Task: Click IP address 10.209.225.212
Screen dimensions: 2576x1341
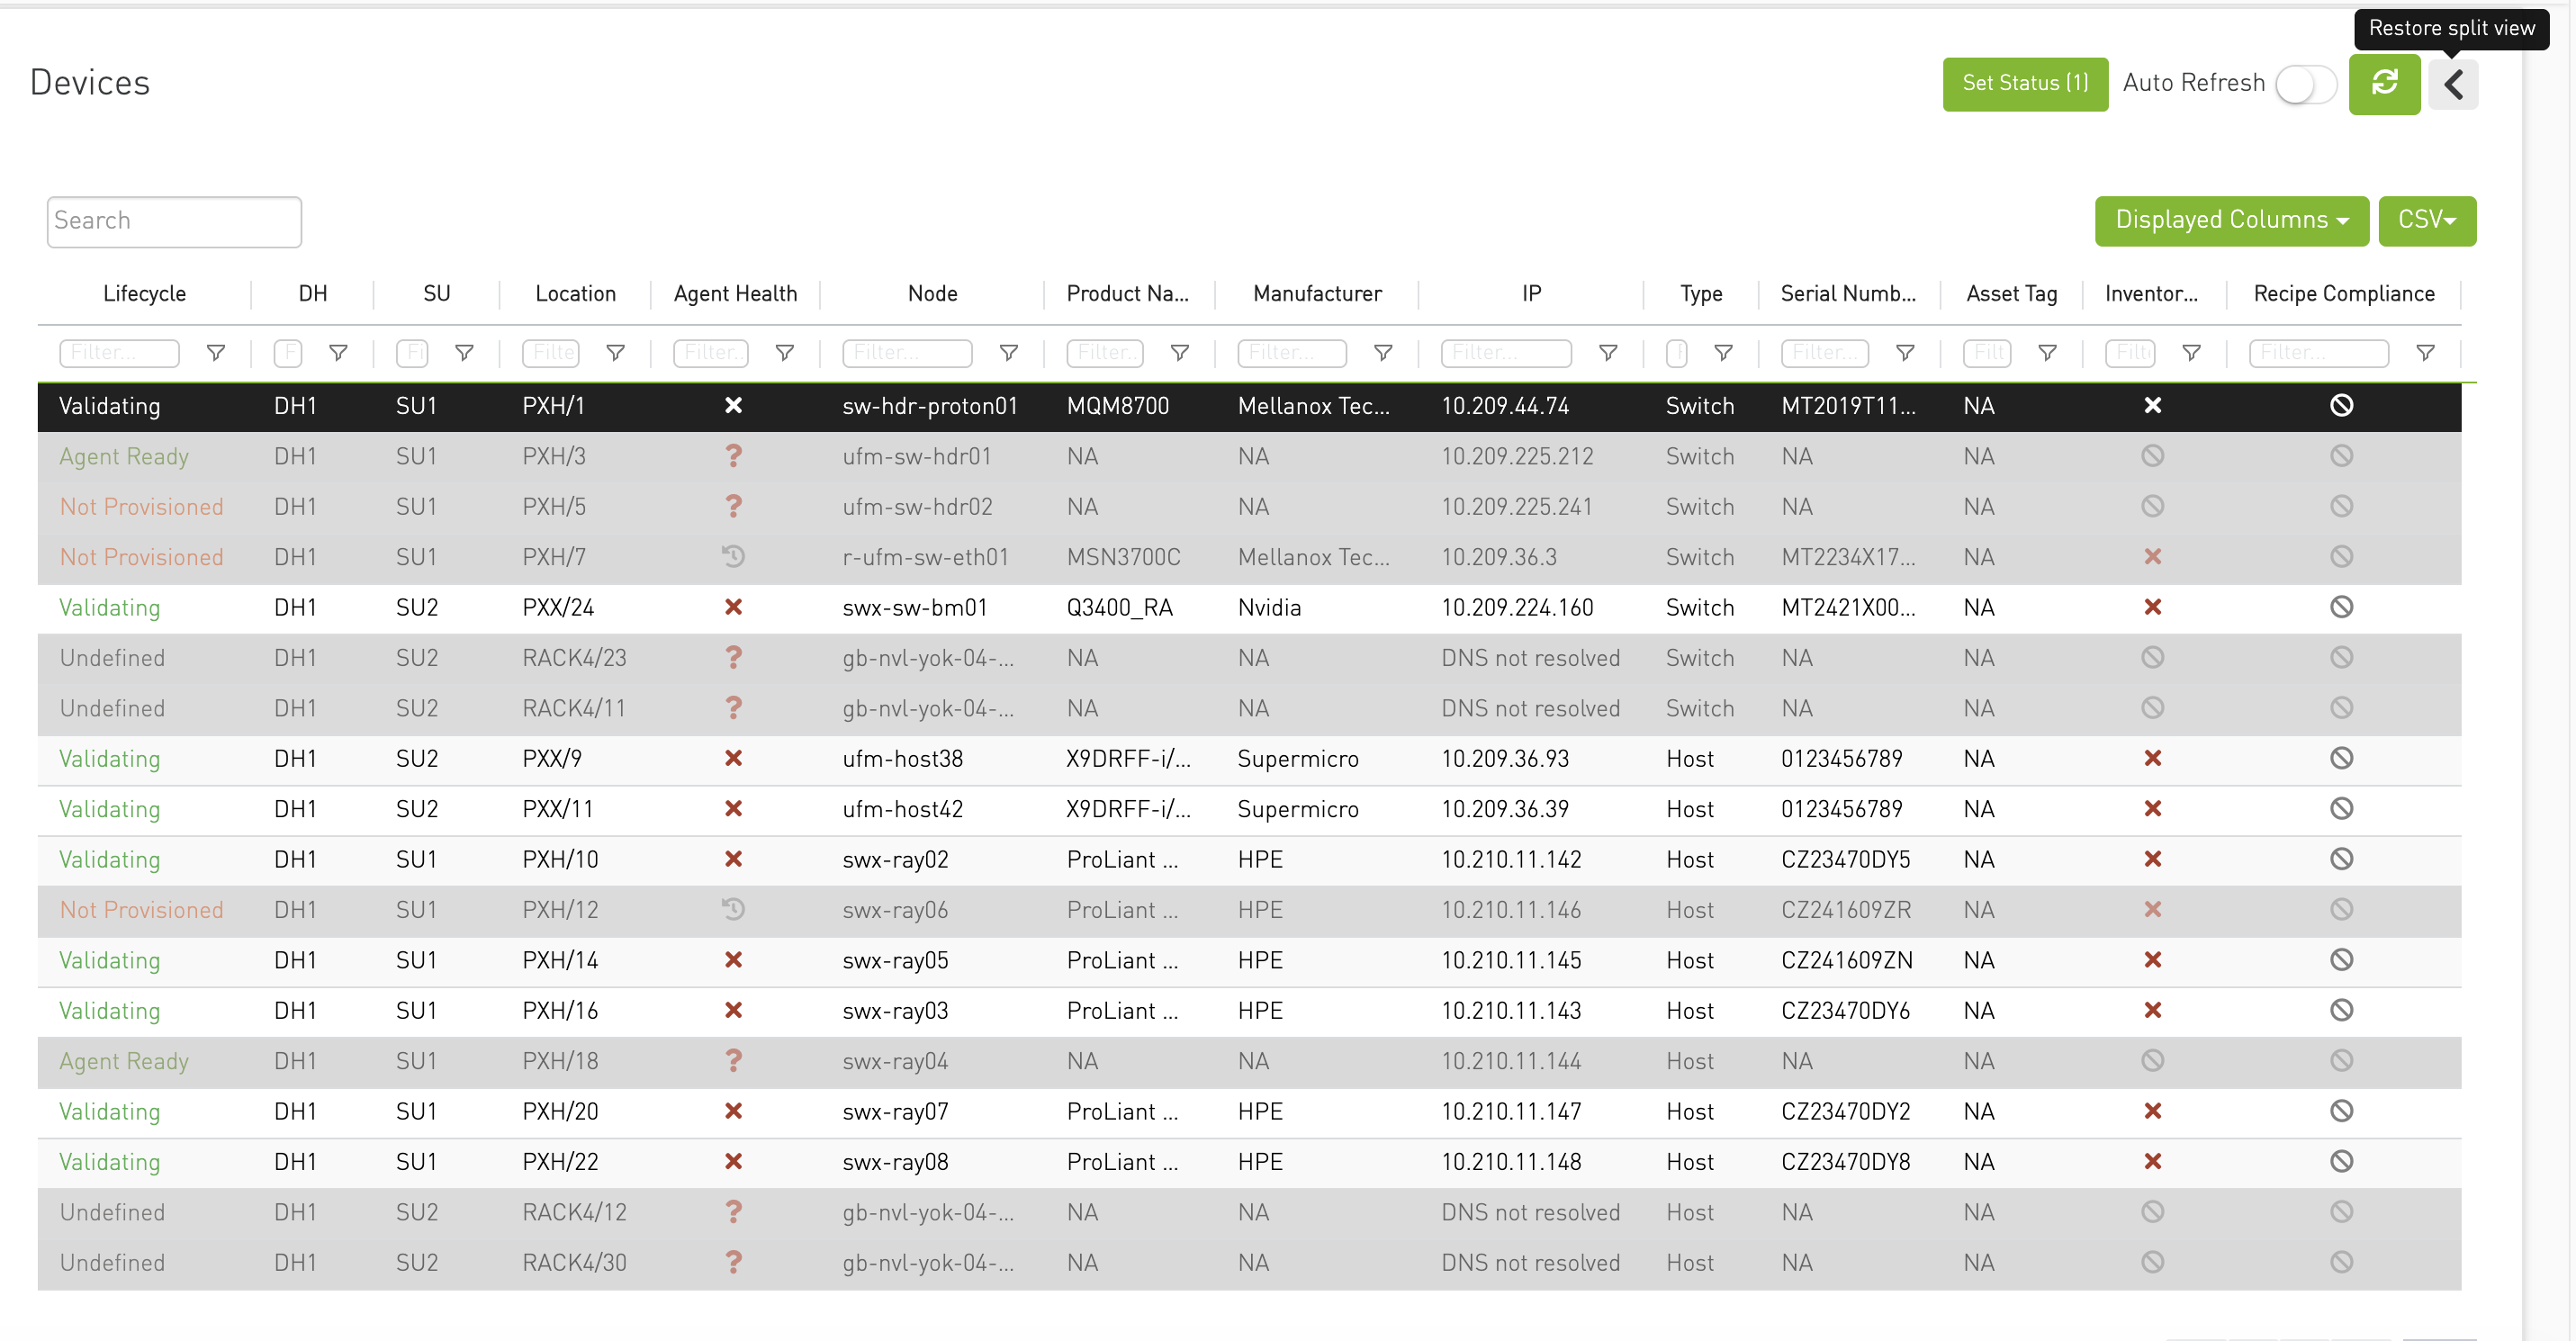Action: coord(1517,456)
